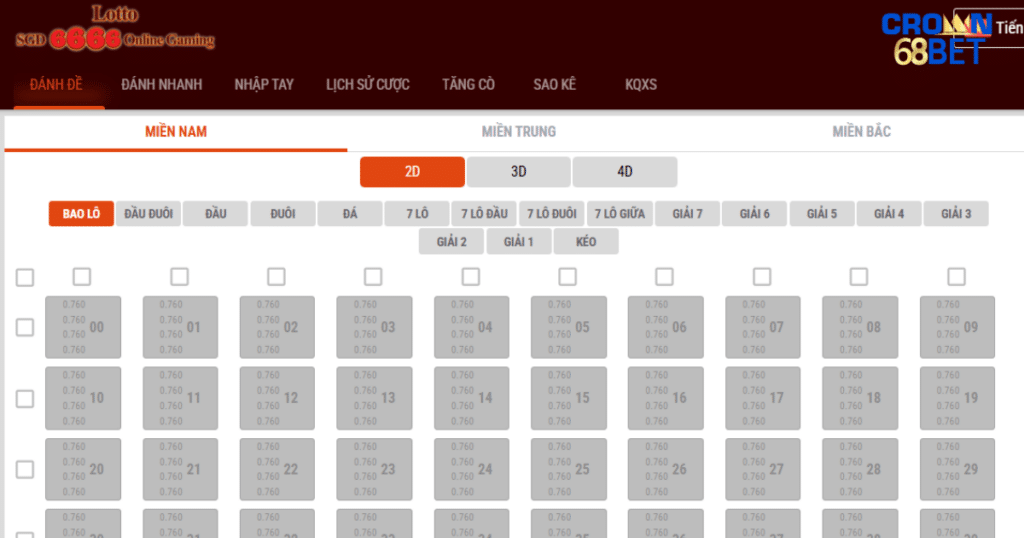Screen dimensions: 1024x538
Task: Open the Đánh Nhanh menu
Action: (x=161, y=85)
